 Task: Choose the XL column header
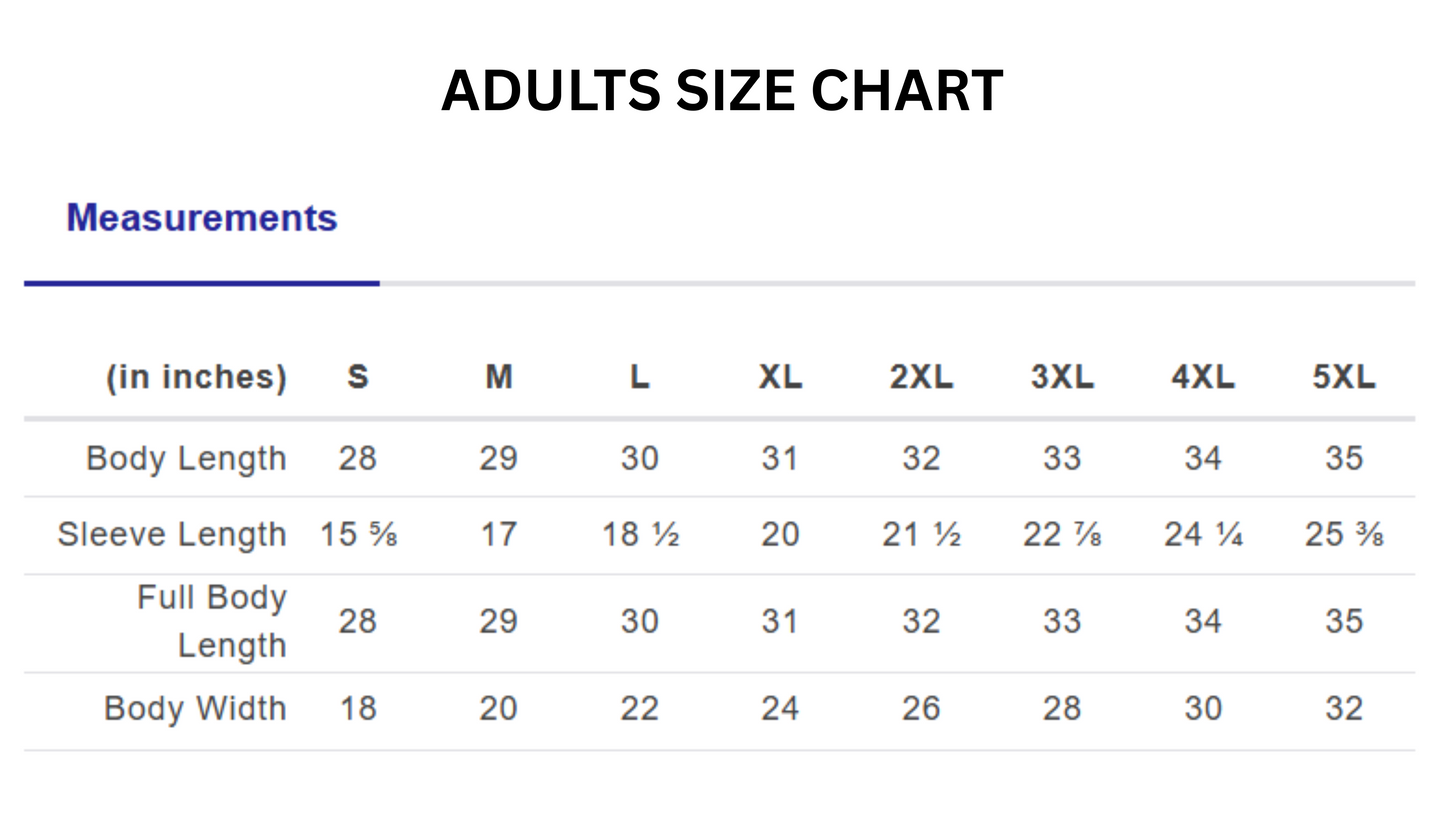(780, 377)
